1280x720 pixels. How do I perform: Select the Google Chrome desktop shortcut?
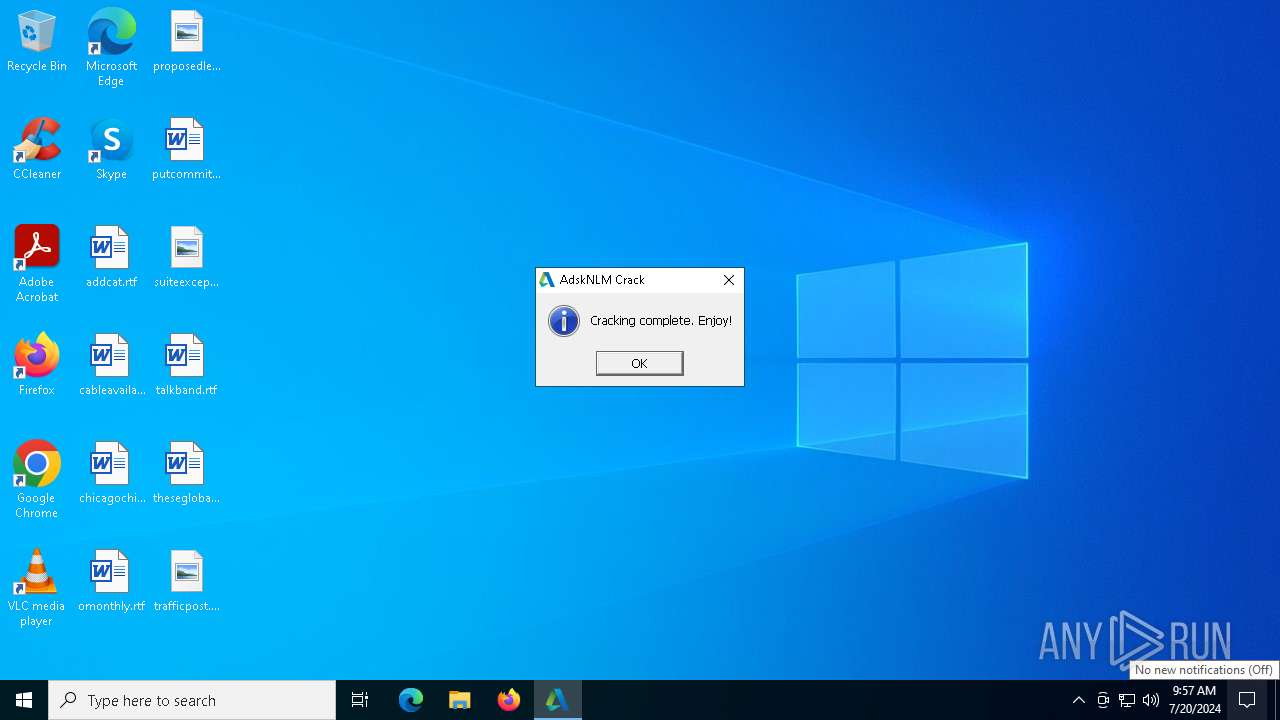tap(37, 480)
